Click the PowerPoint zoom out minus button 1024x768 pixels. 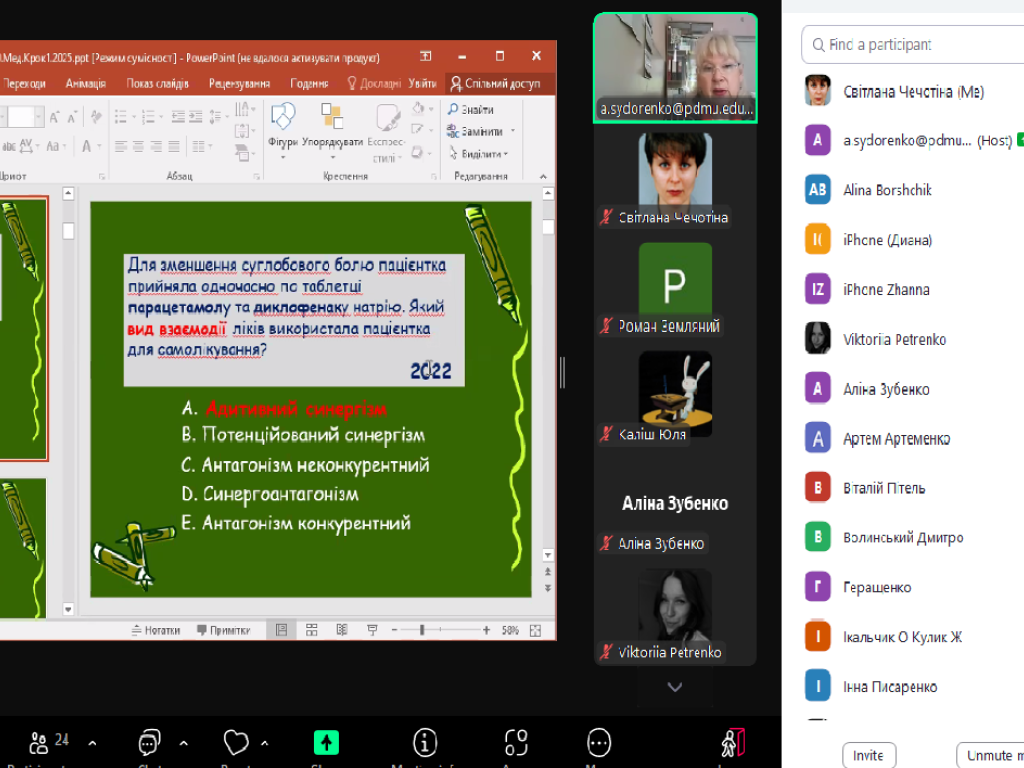click(394, 630)
